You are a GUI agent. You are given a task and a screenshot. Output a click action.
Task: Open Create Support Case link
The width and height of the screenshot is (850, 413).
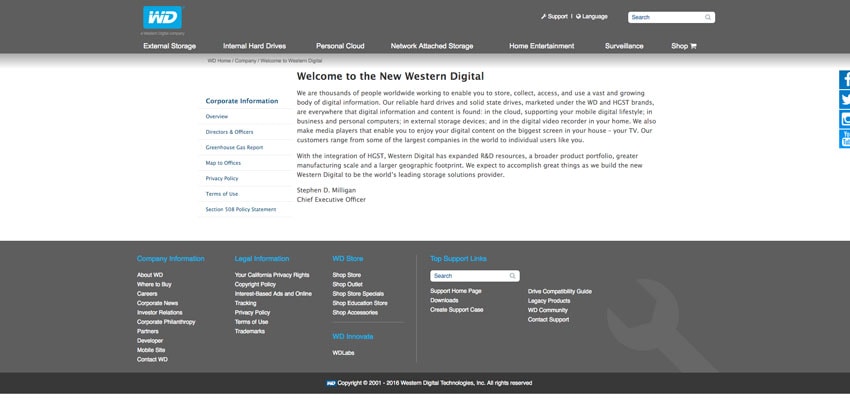coord(456,310)
